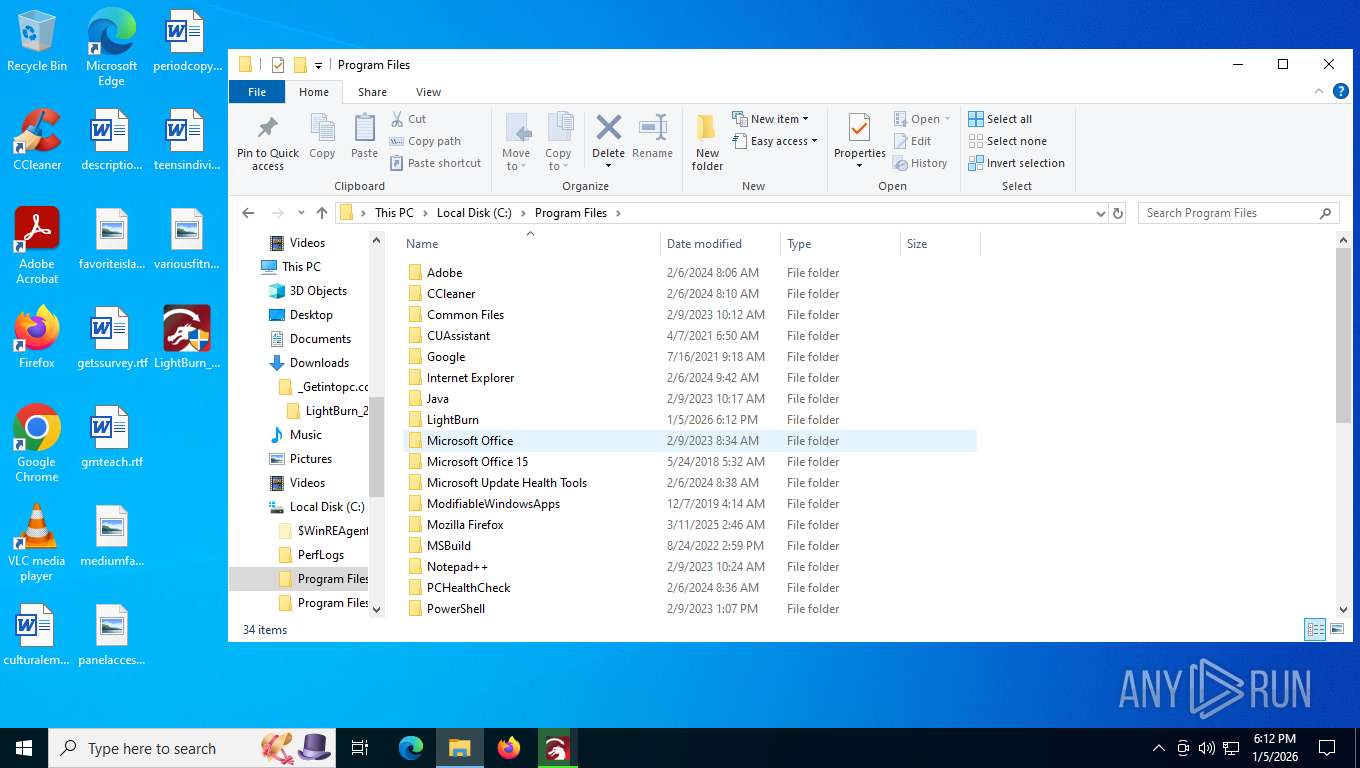Select VLC media player desktop icon
The height and width of the screenshot is (768, 1360).
tap(37, 543)
